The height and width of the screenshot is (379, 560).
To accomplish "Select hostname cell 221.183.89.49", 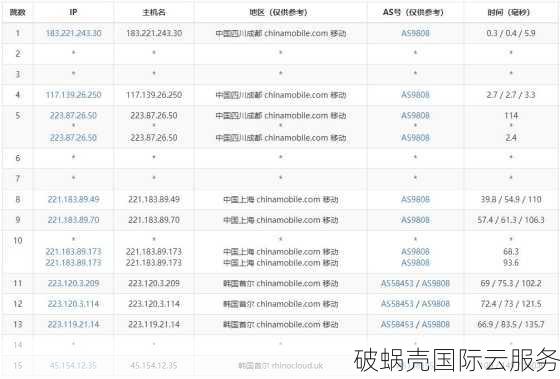I will click(154, 199).
